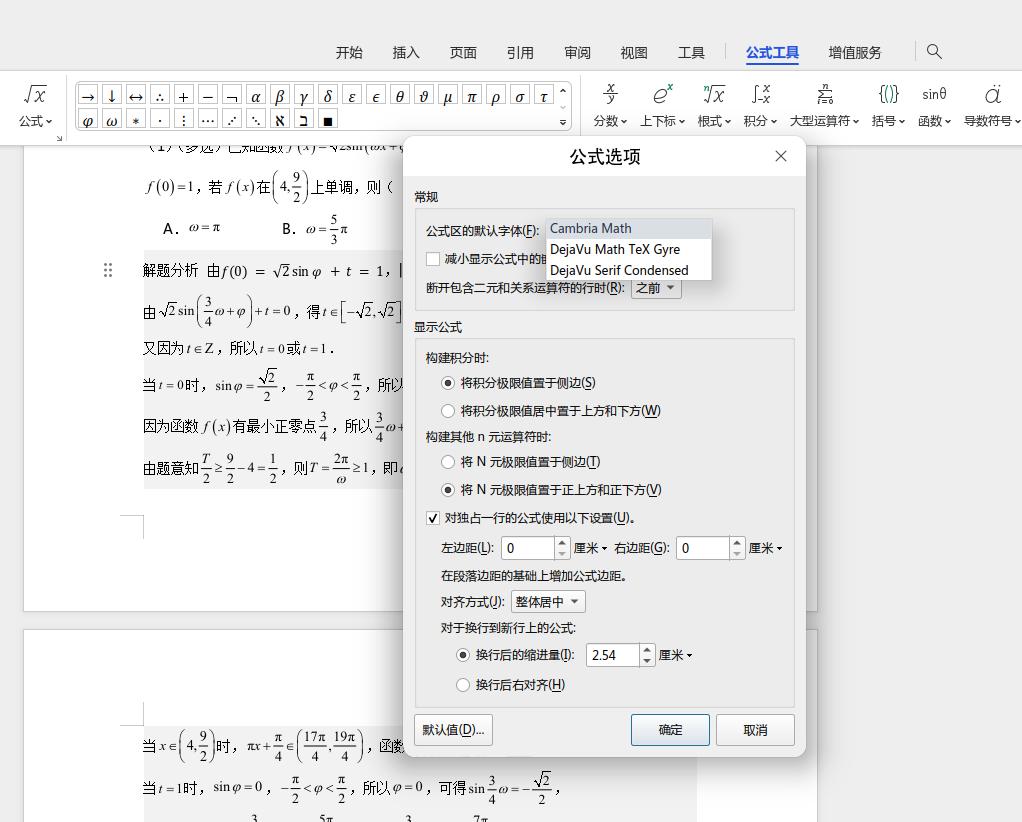Insert tau symbol

(x=544, y=96)
